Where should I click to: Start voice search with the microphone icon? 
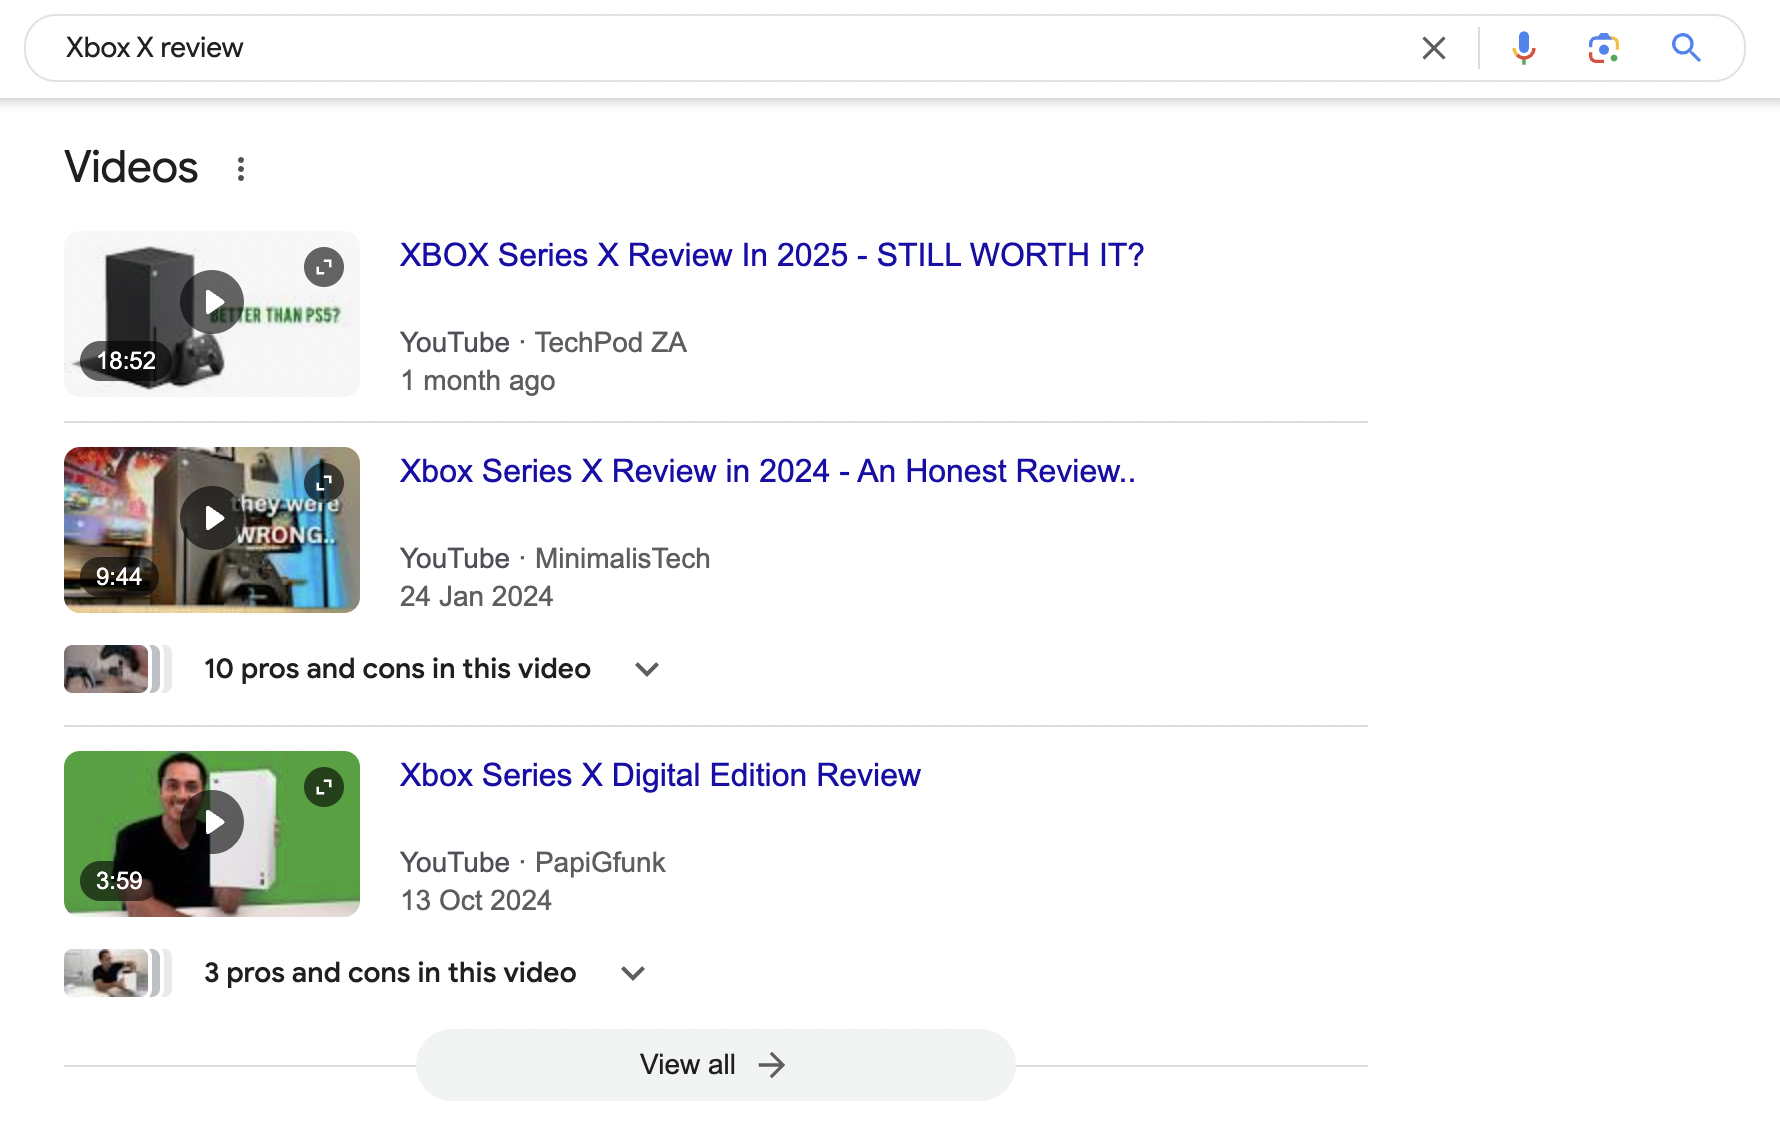[1523, 48]
